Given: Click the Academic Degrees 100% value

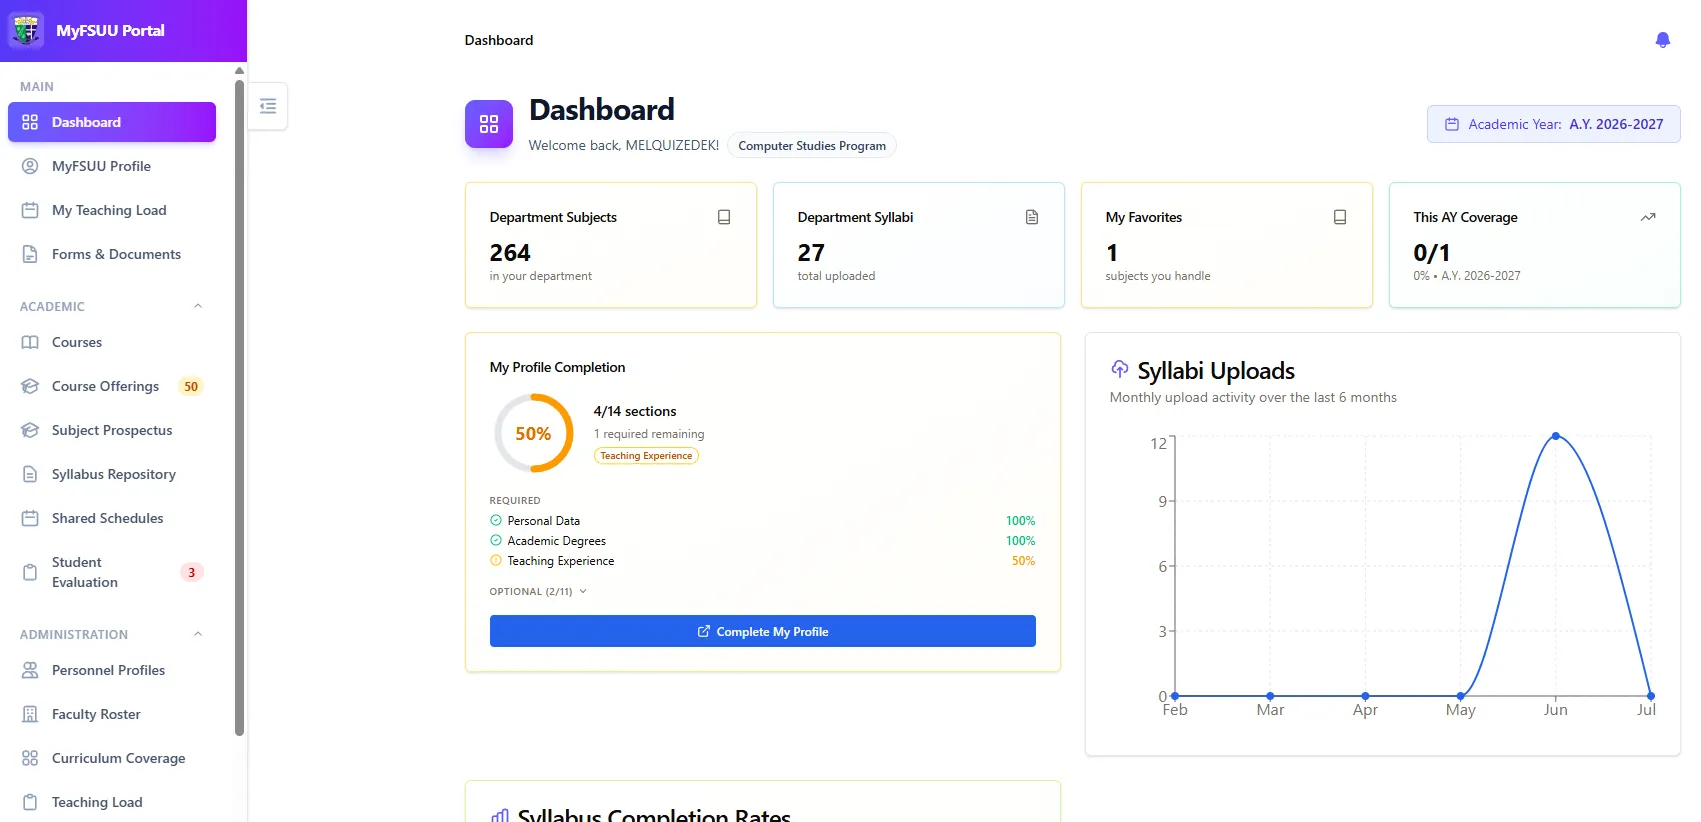Looking at the screenshot, I should [1020, 541].
